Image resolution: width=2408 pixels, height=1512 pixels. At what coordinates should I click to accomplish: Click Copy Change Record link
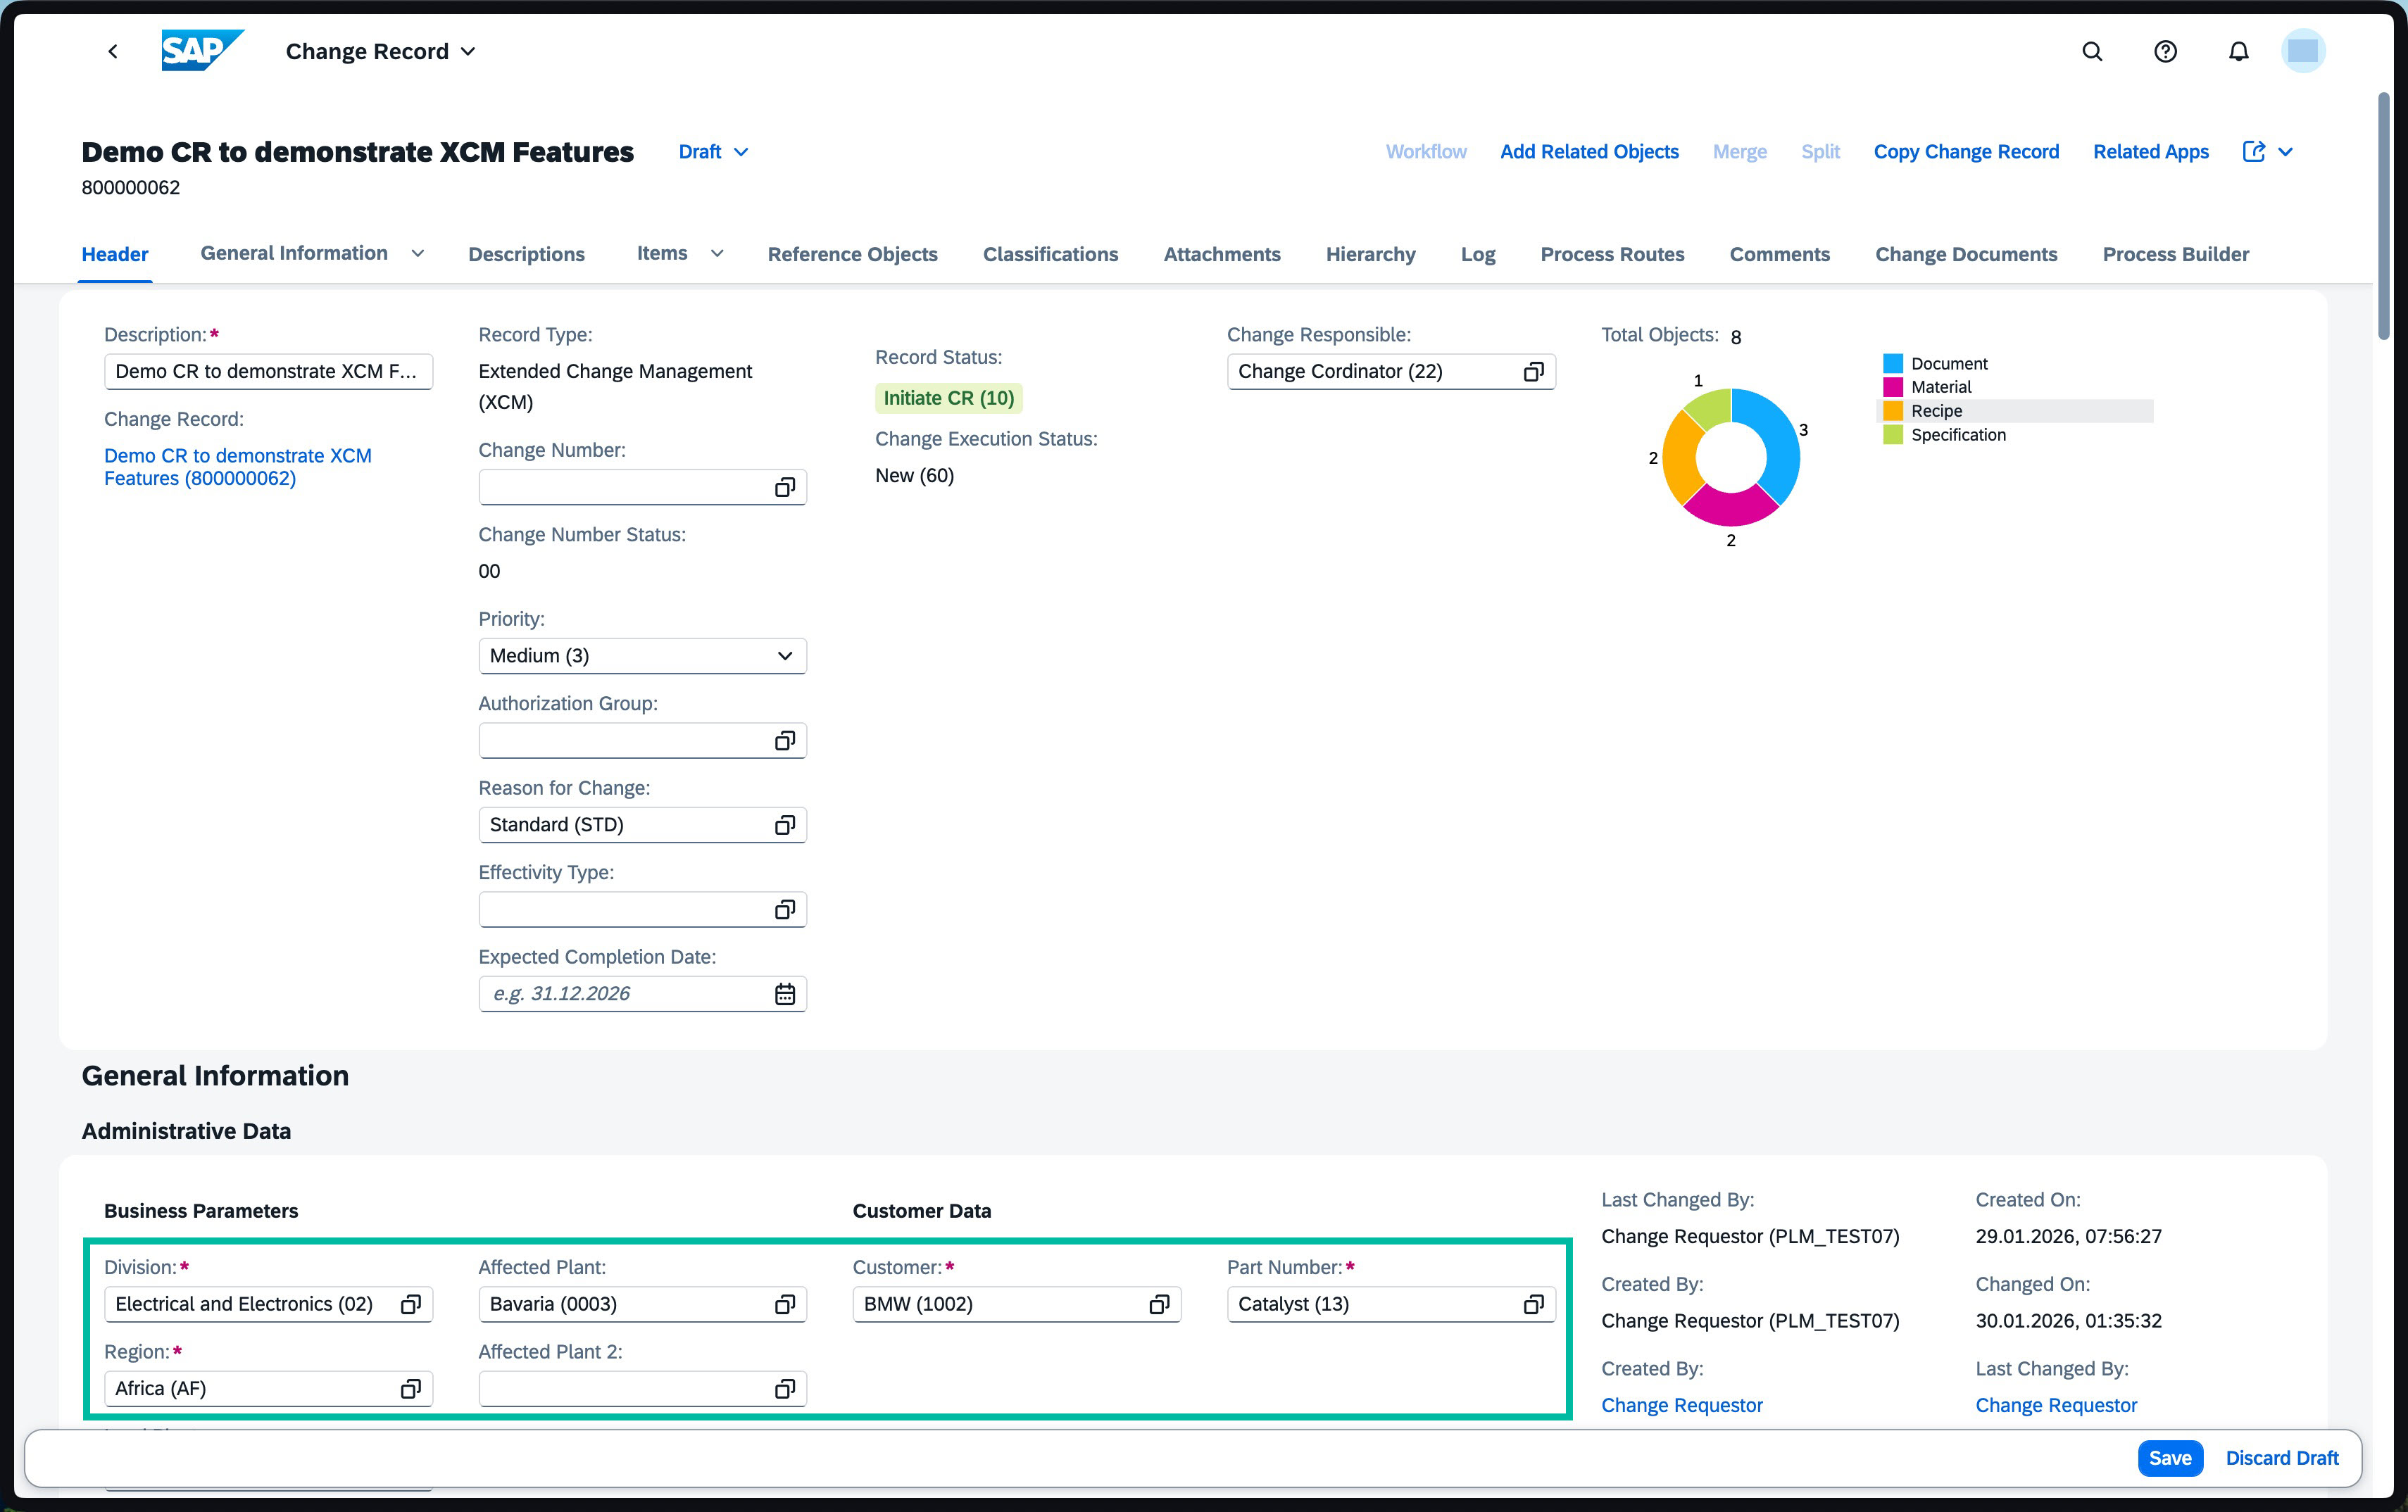click(1966, 152)
